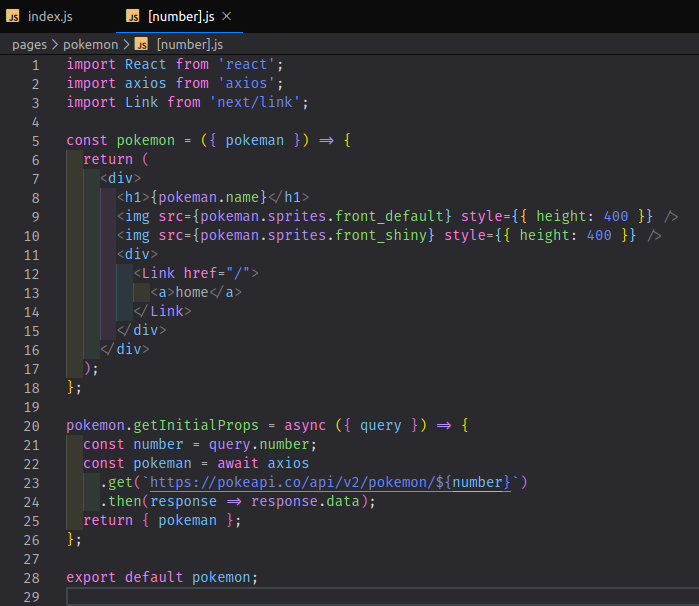Click the JS file icon on index.js tab
This screenshot has width=699, height=606.
point(13,17)
